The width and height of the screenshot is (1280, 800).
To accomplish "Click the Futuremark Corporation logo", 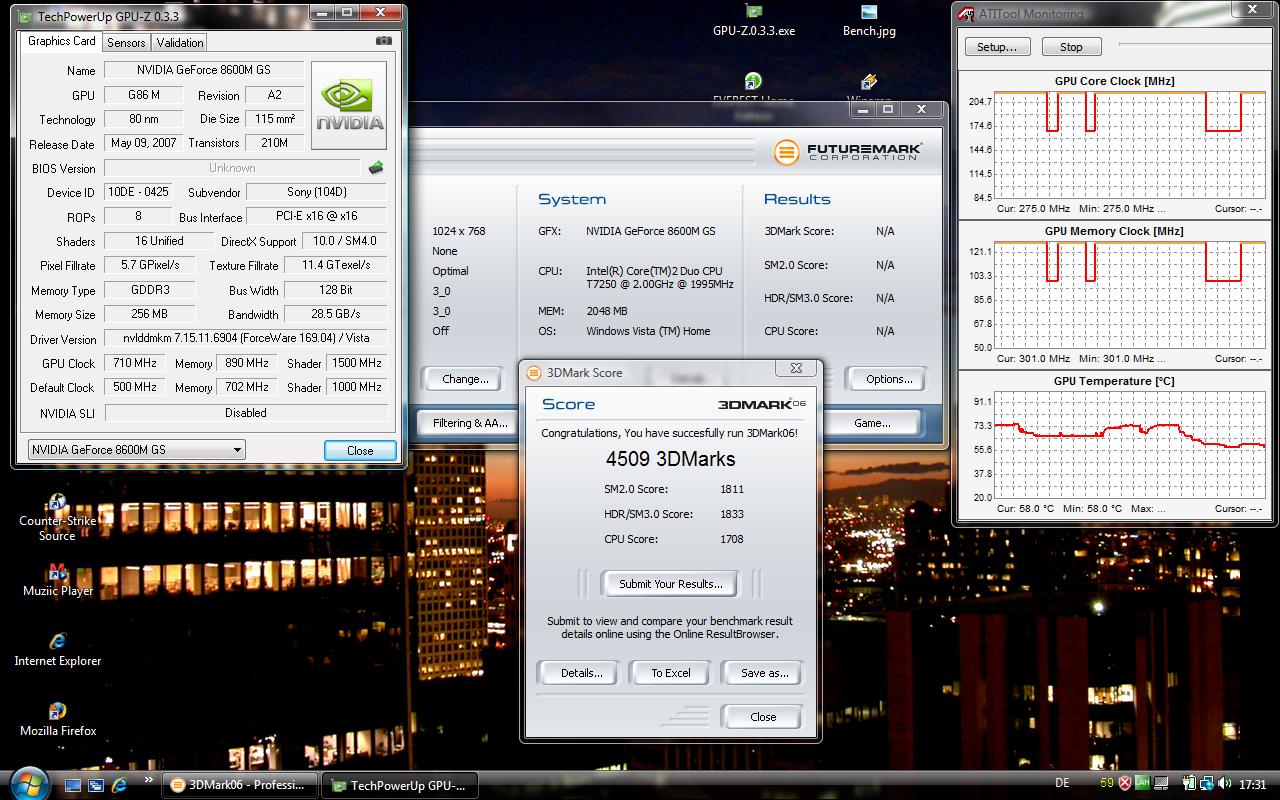I will 848,151.
